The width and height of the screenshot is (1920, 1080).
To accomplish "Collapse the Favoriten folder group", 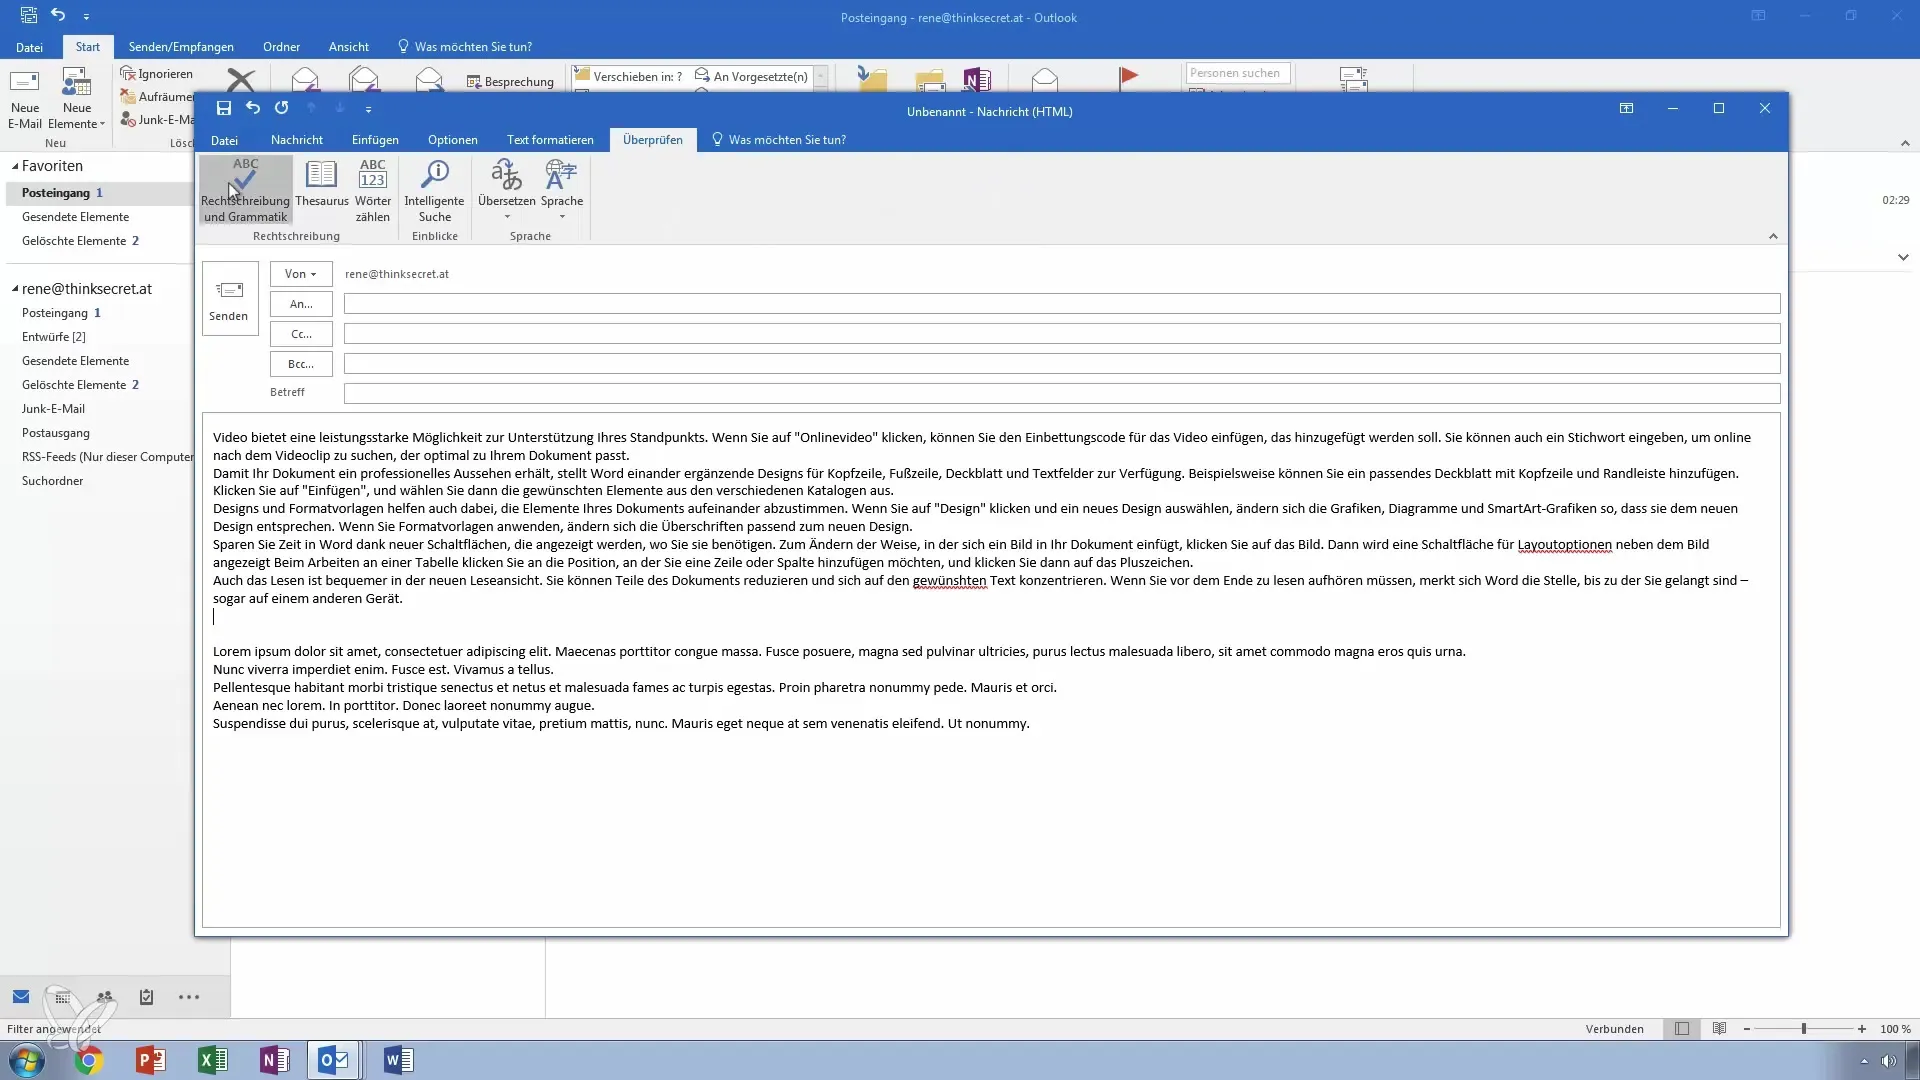I will point(15,166).
